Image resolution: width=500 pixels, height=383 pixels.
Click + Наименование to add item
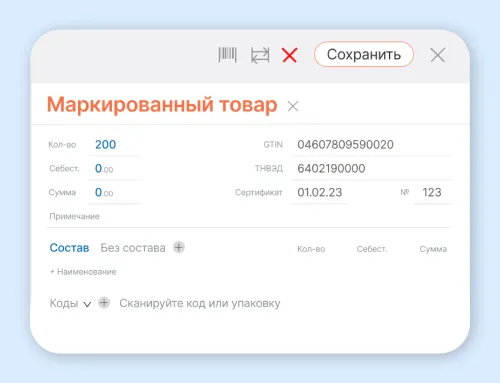(83, 272)
